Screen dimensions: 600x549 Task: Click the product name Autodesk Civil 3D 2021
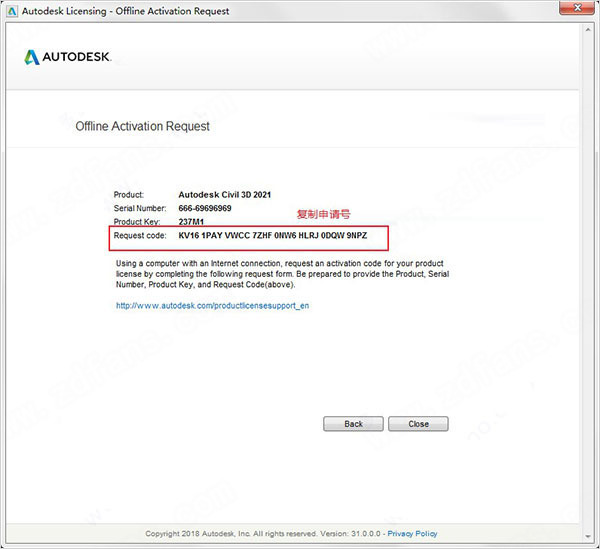(x=224, y=194)
